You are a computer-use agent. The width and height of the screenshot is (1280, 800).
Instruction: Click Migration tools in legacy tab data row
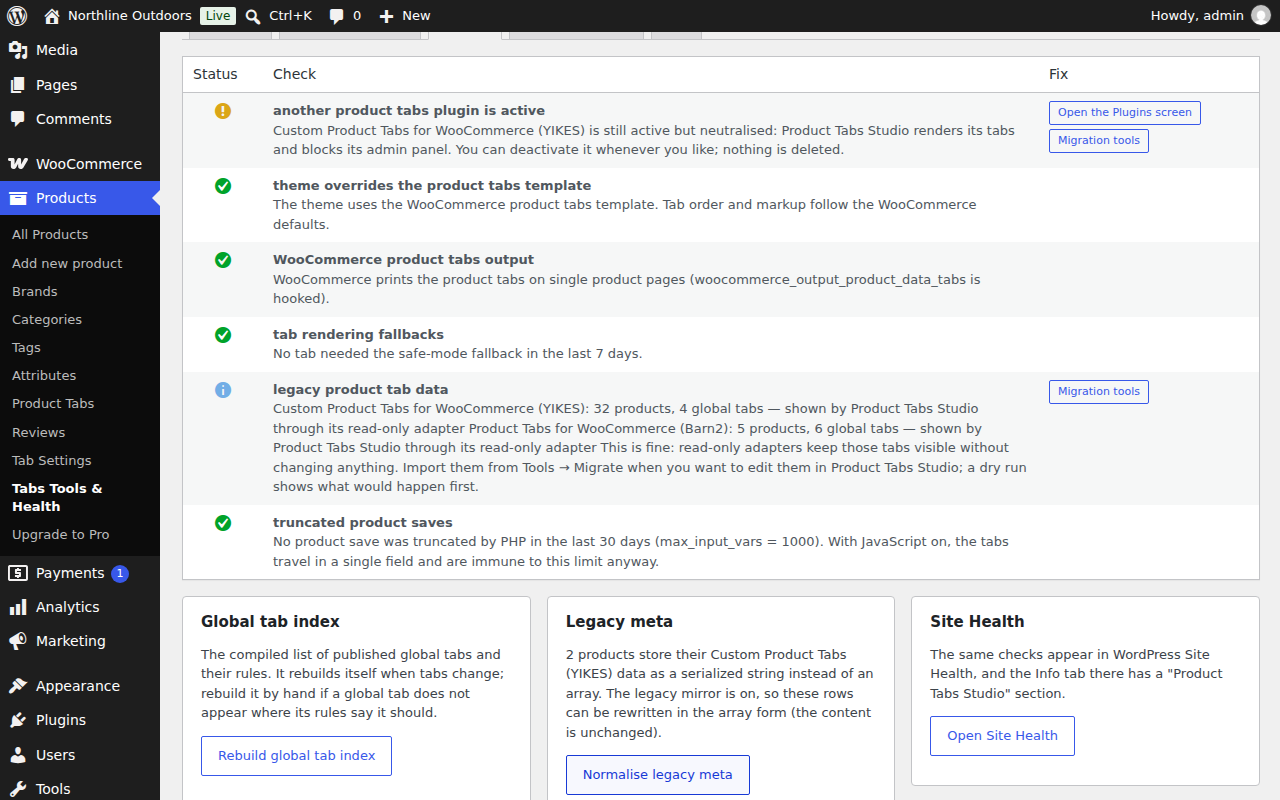1099,392
